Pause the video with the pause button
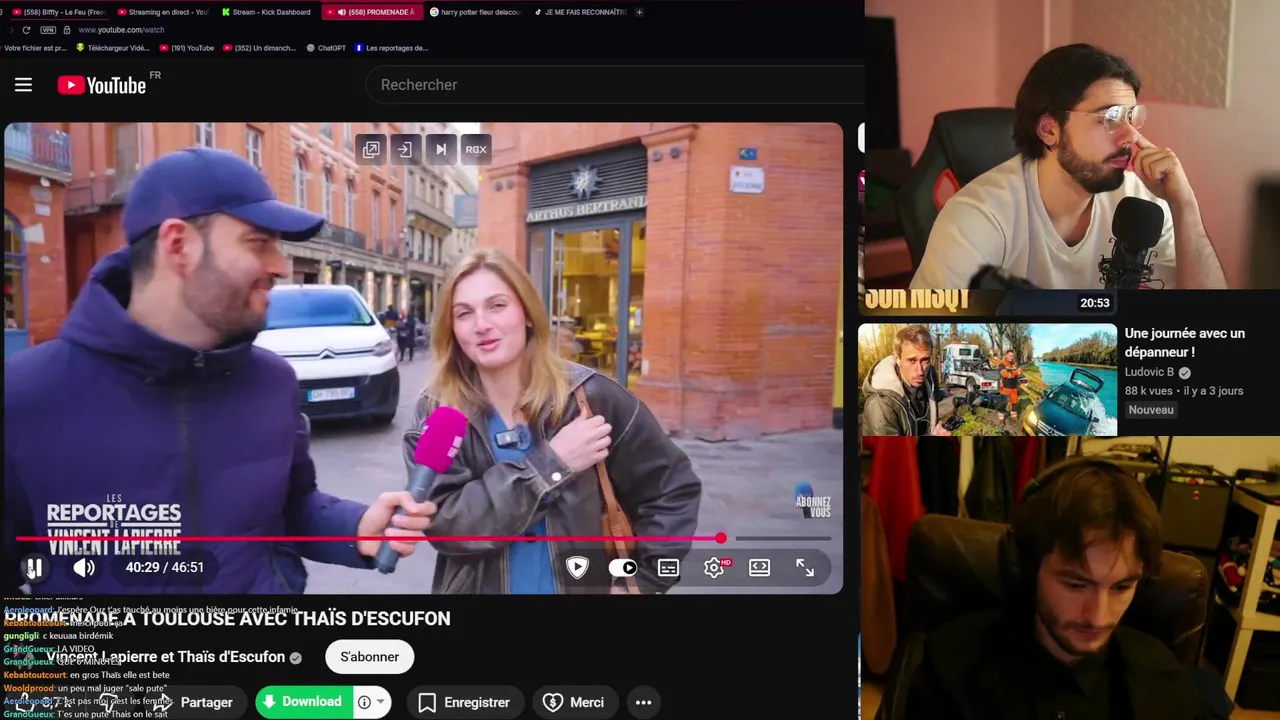Viewport: 1280px width, 720px height. pos(34,568)
